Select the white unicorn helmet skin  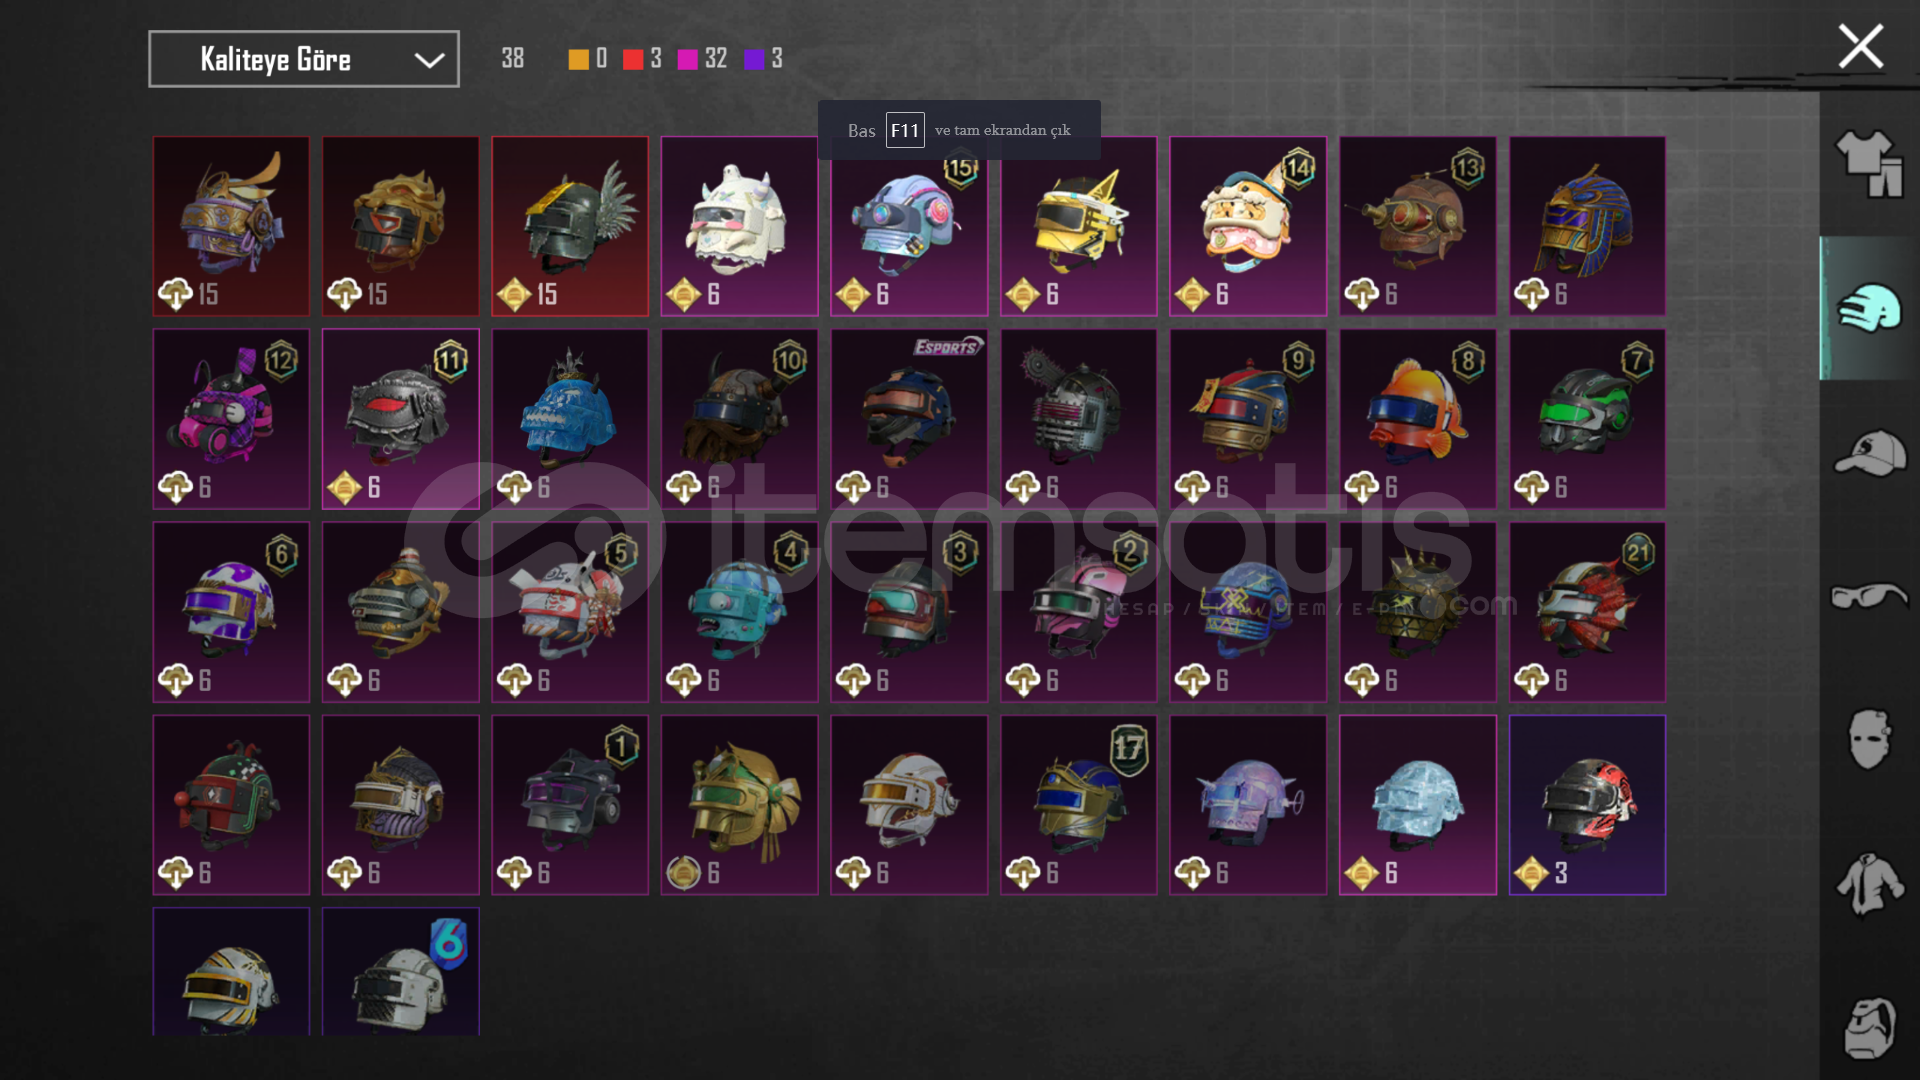(739, 226)
